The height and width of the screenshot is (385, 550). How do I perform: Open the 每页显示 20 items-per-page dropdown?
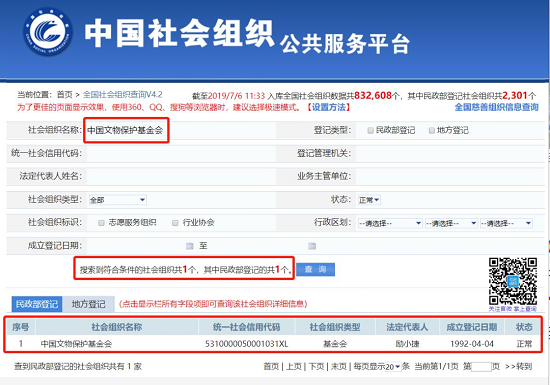tap(393, 367)
